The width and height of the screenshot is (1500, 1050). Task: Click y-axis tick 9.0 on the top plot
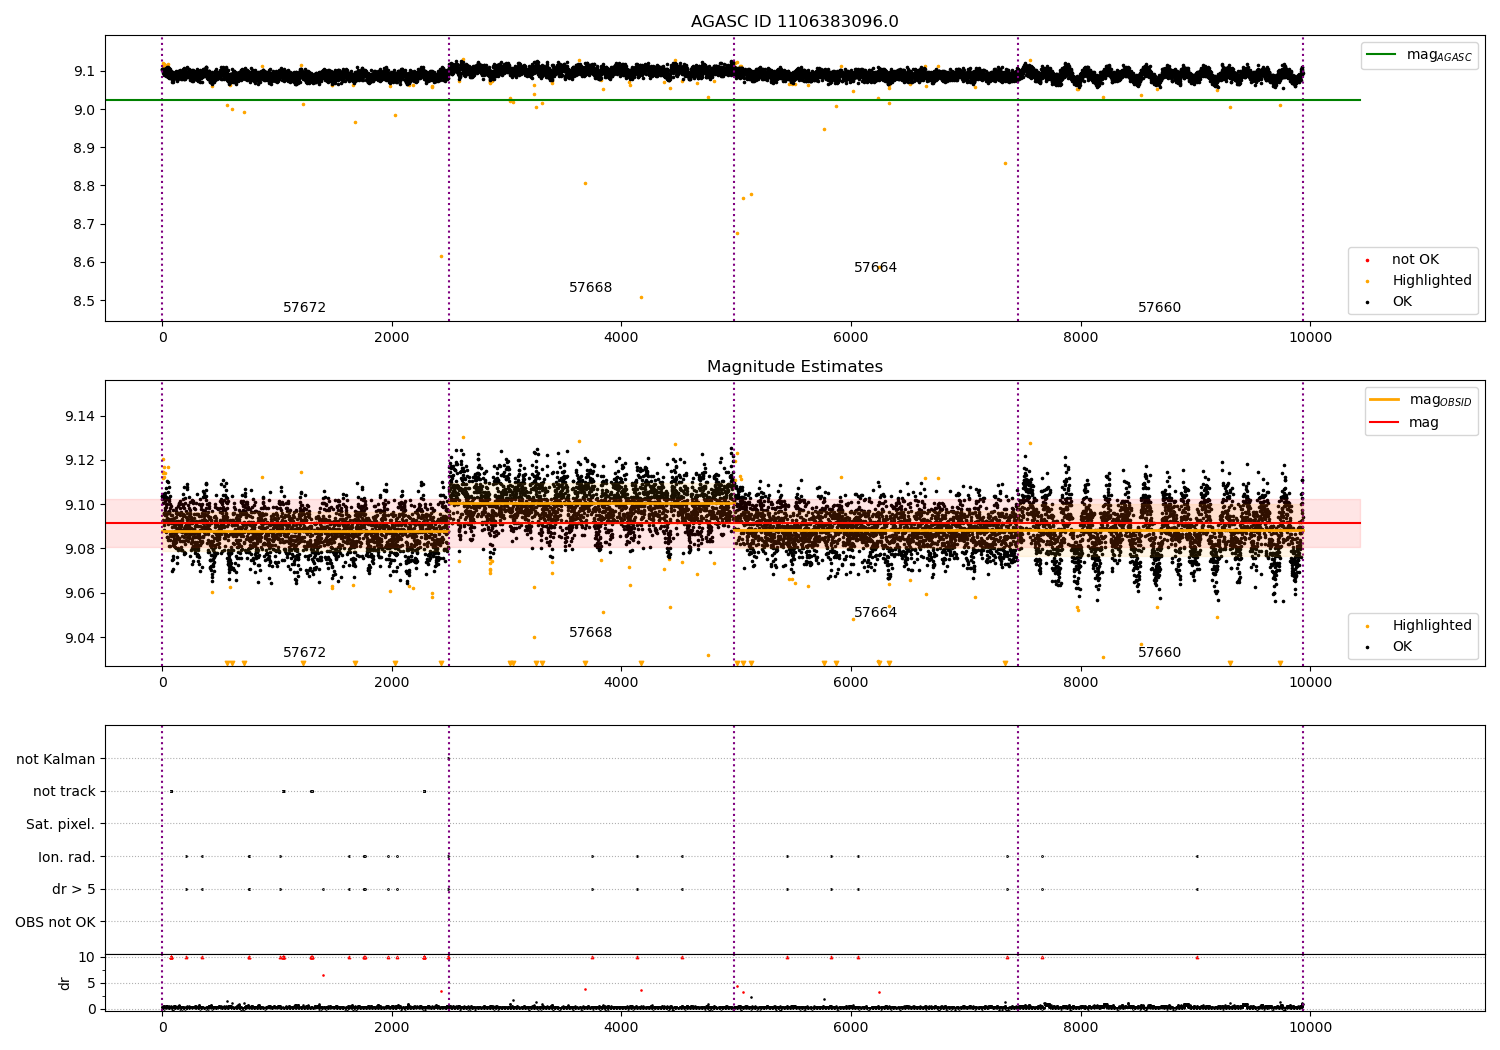point(83,110)
